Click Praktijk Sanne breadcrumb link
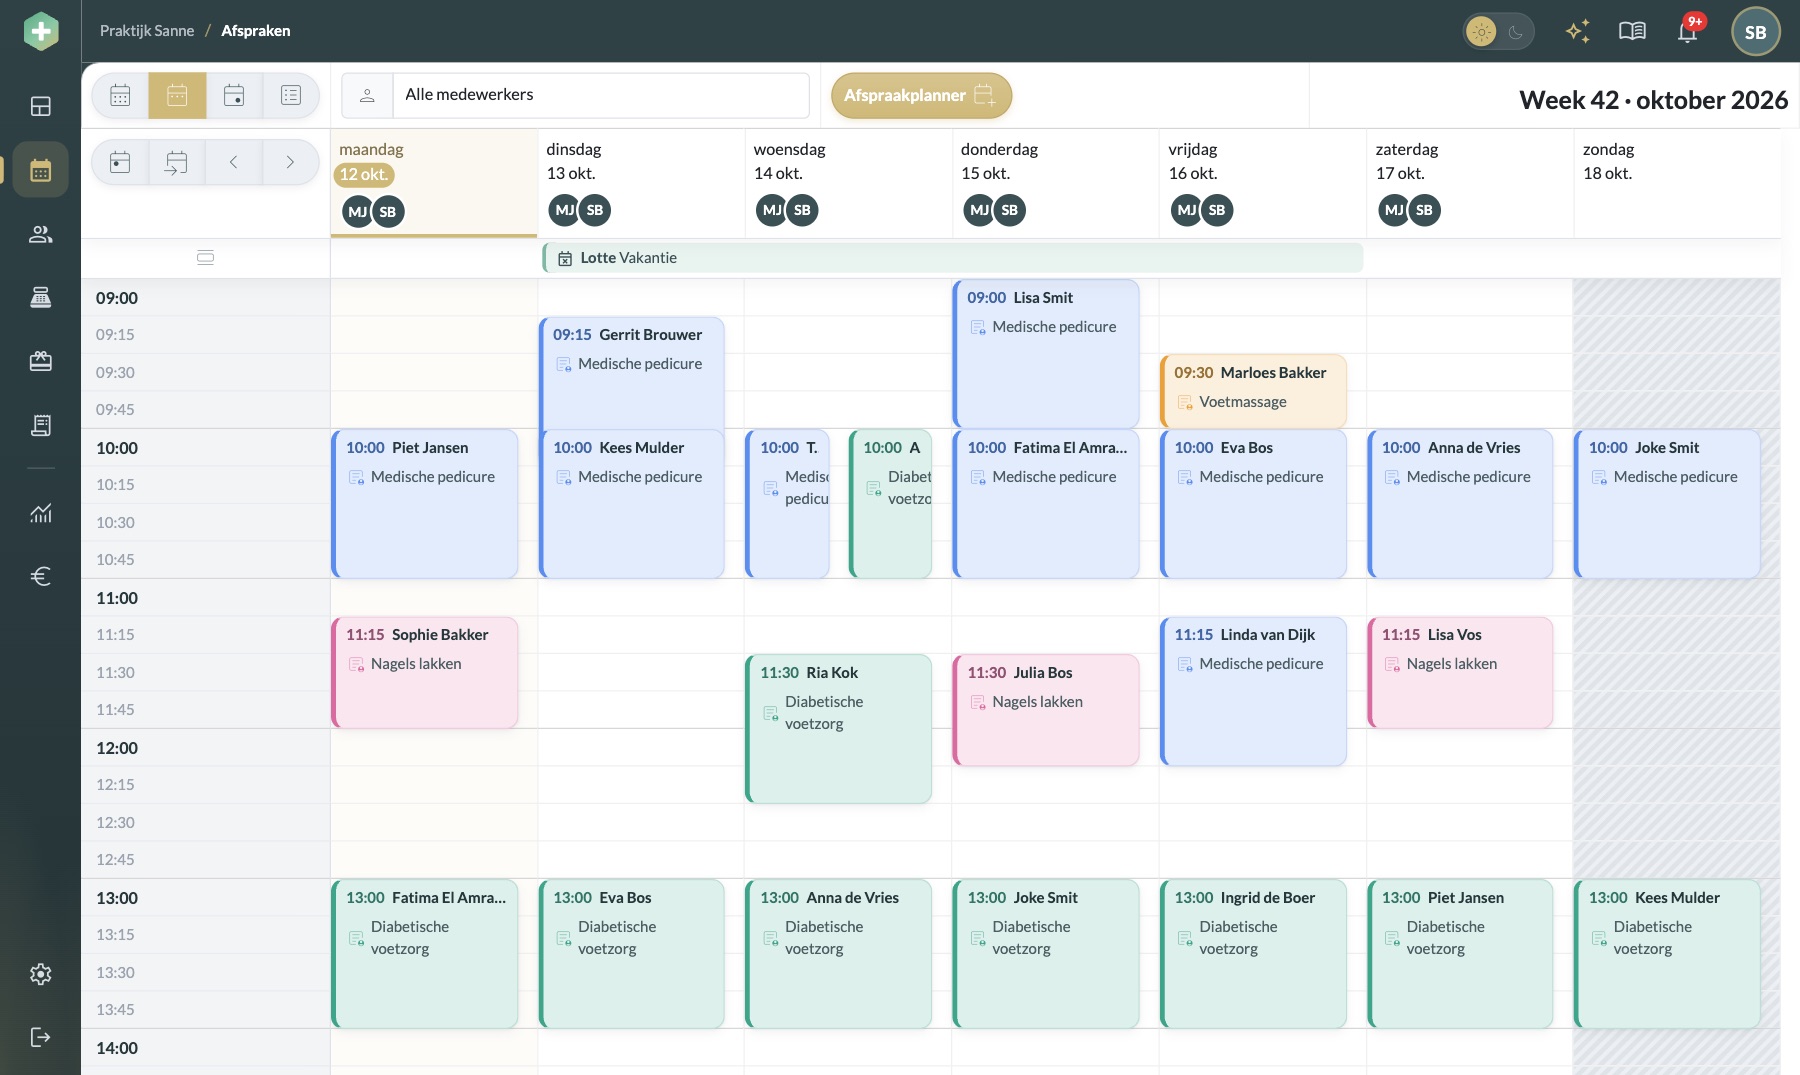Screen dimensions: 1800x1075 147,31
